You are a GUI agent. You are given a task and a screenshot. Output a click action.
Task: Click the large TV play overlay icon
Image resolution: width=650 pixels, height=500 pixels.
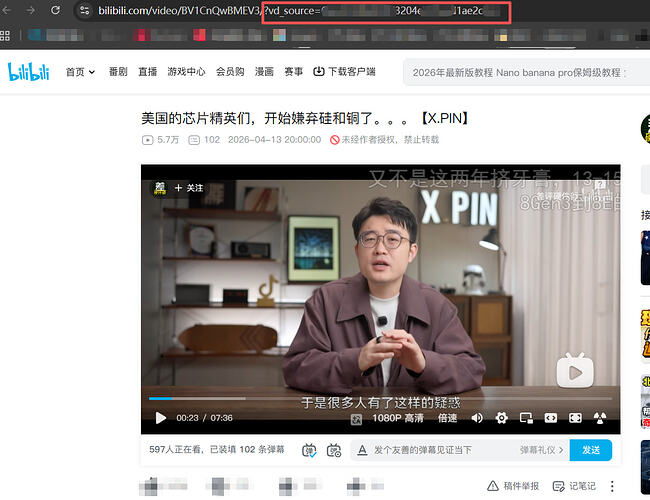click(x=575, y=370)
